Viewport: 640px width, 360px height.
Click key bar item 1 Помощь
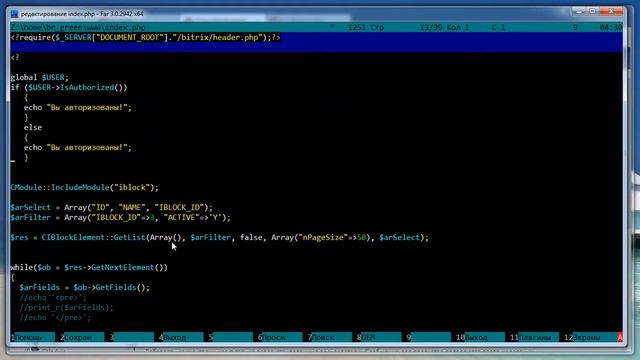32,338
